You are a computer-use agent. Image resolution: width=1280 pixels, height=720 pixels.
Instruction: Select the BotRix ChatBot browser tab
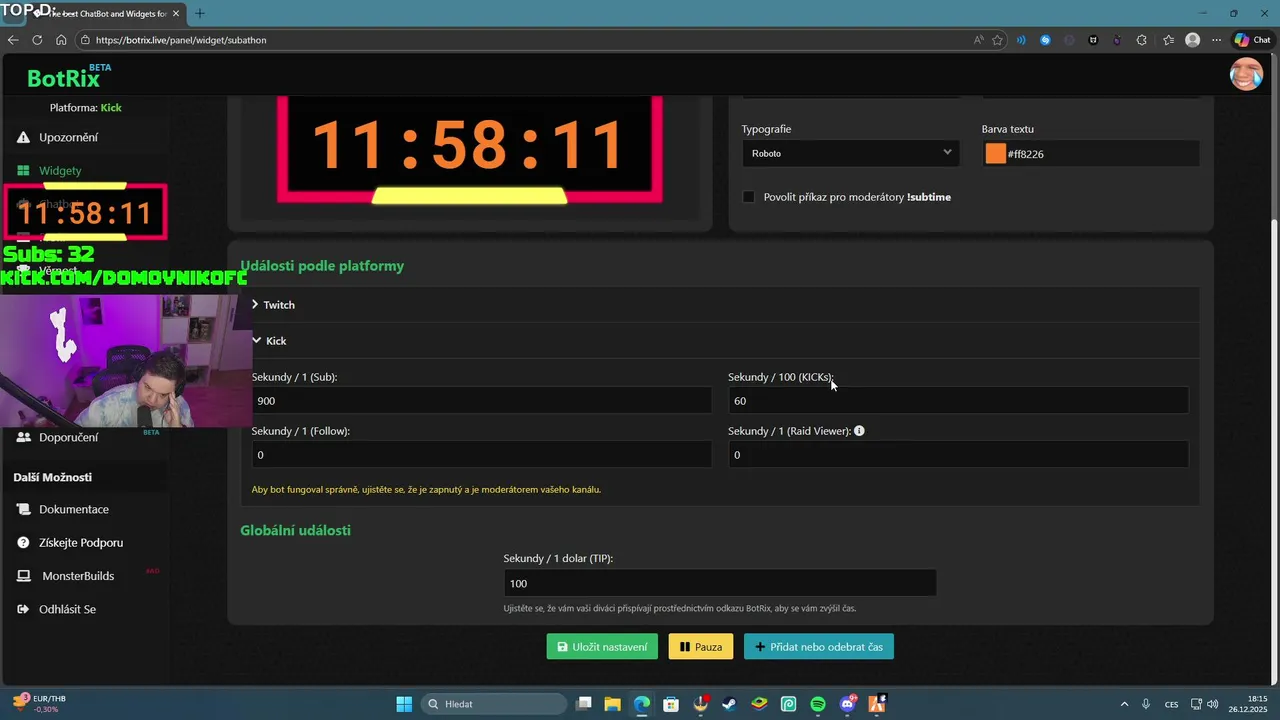coord(105,13)
